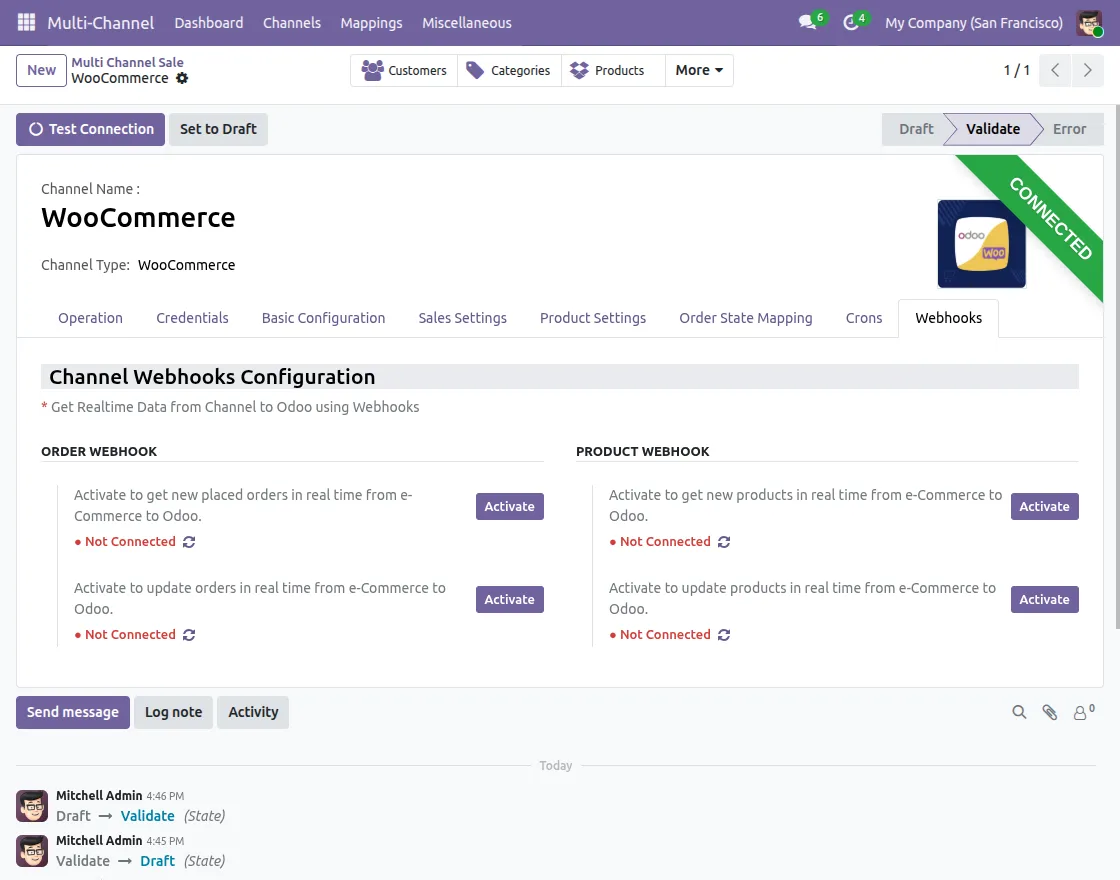The image size is (1120, 880).
Task: Click the New record button
Action: [41, 70]
